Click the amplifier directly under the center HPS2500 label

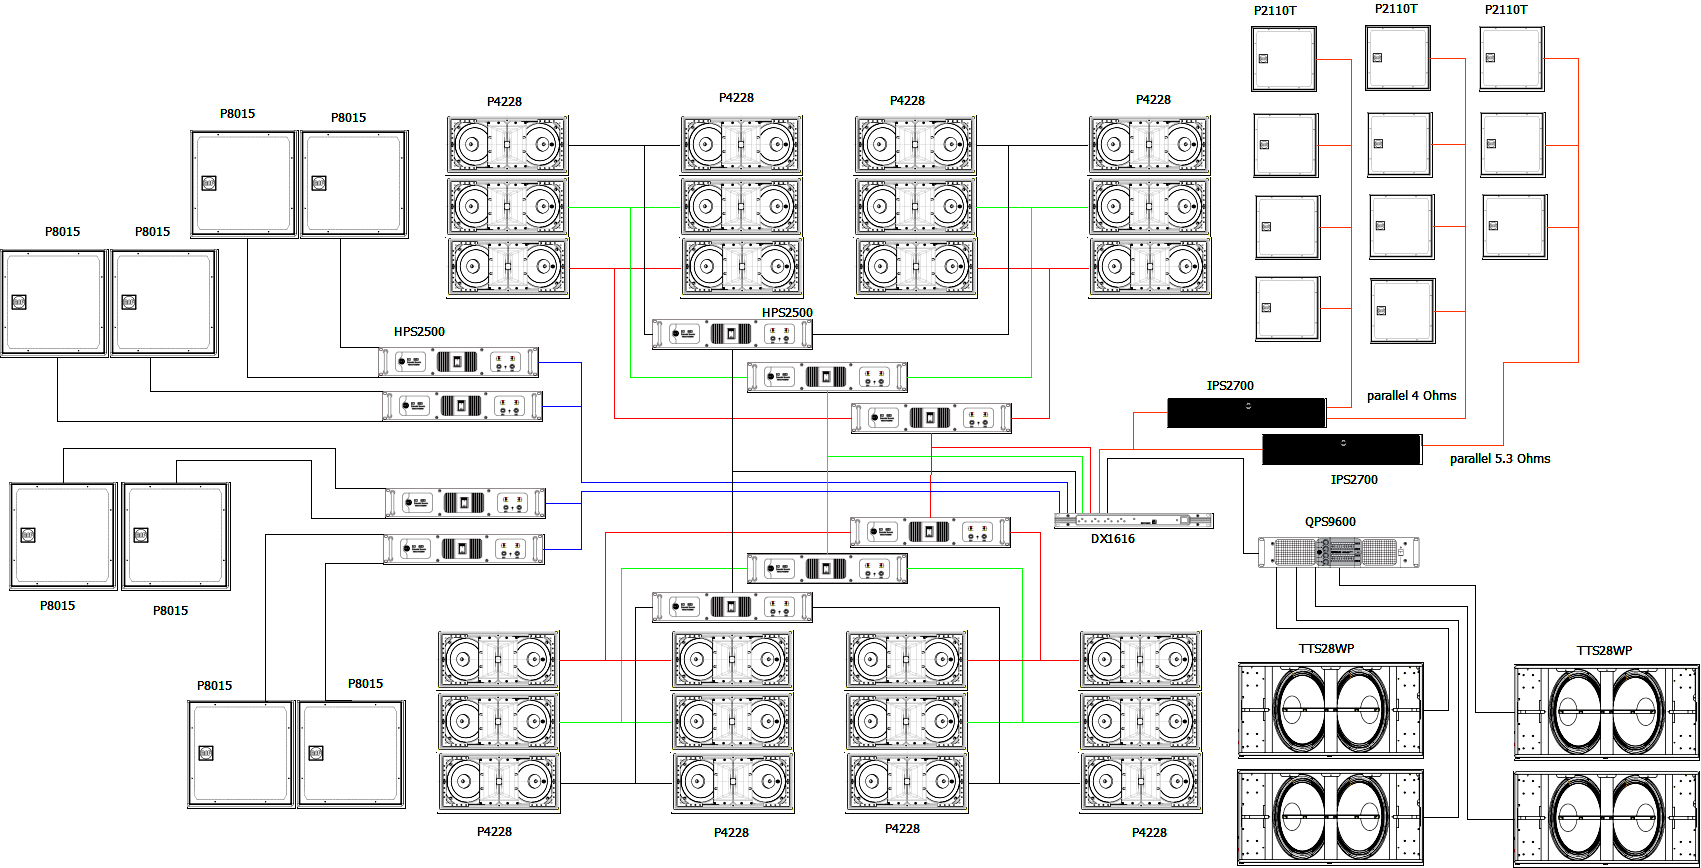coord(732,334)
